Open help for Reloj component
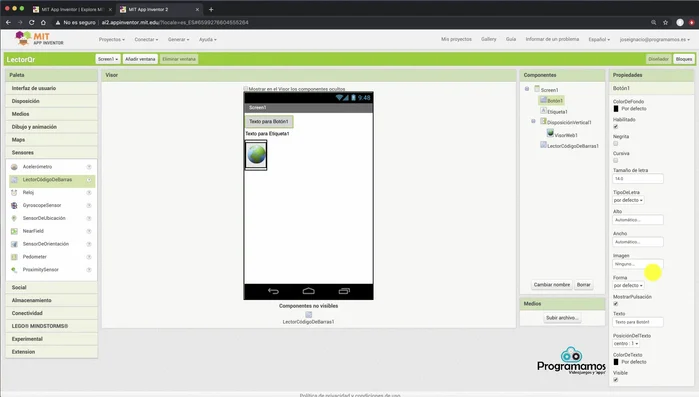This screenshot has width=699, height=397. 89,192
